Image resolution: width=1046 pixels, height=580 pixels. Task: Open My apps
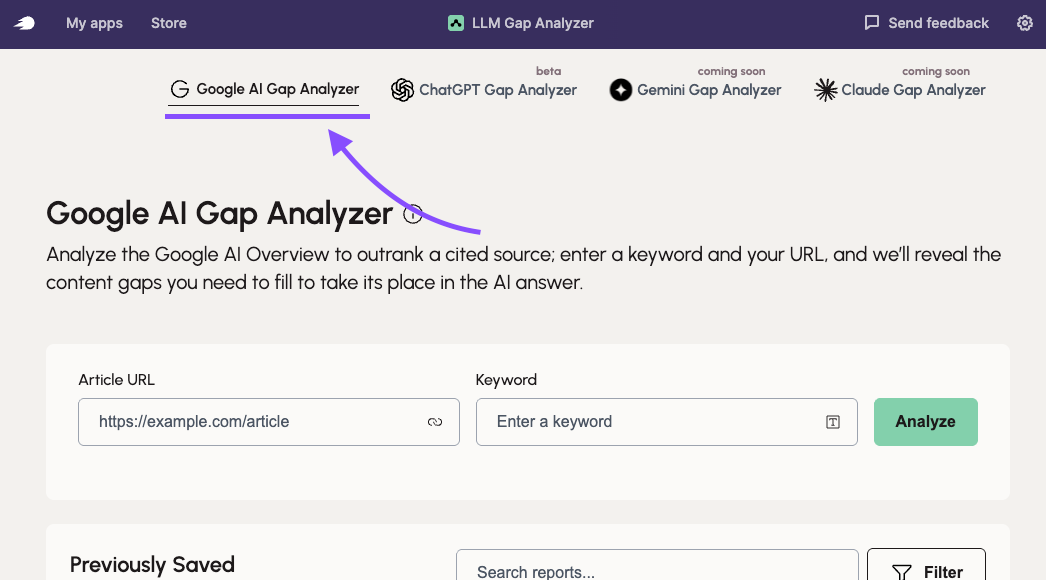point(94,23)
